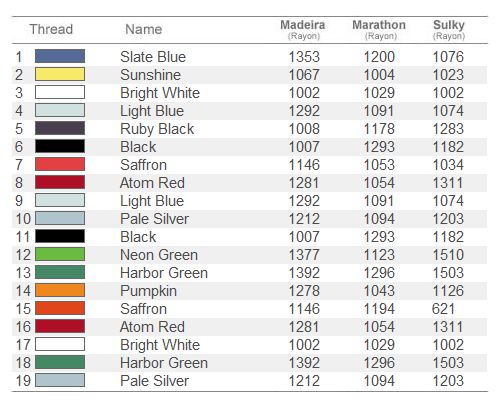
Task: Click the Marathon column header
Action: click(379, 29)
